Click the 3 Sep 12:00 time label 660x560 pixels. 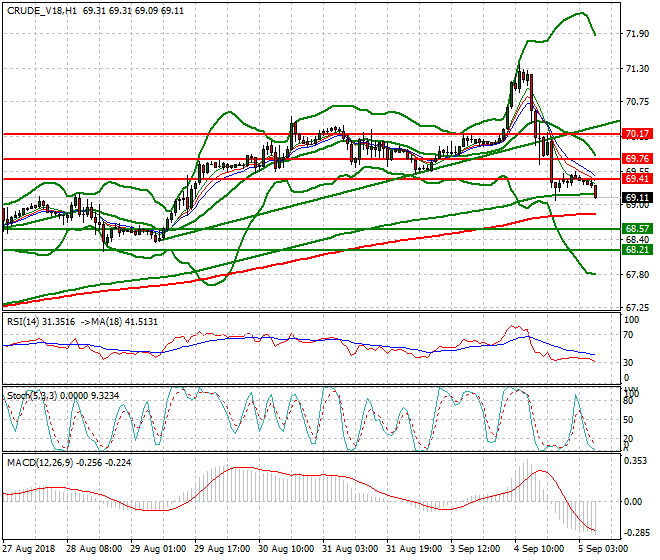click(474, 549)
